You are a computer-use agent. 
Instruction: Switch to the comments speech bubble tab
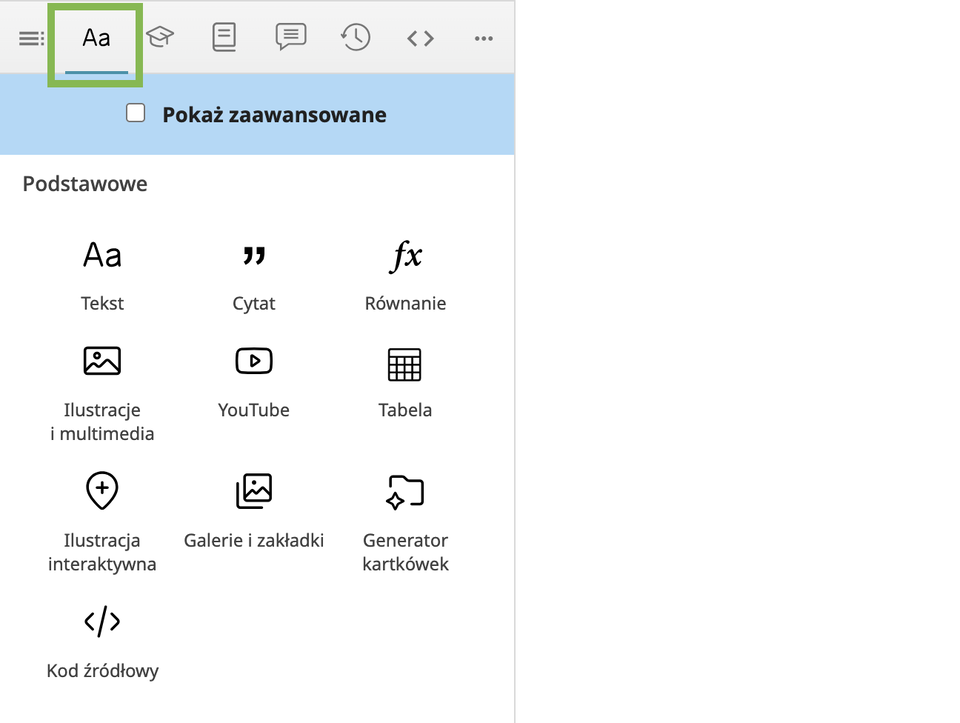(x=290, y=38)
